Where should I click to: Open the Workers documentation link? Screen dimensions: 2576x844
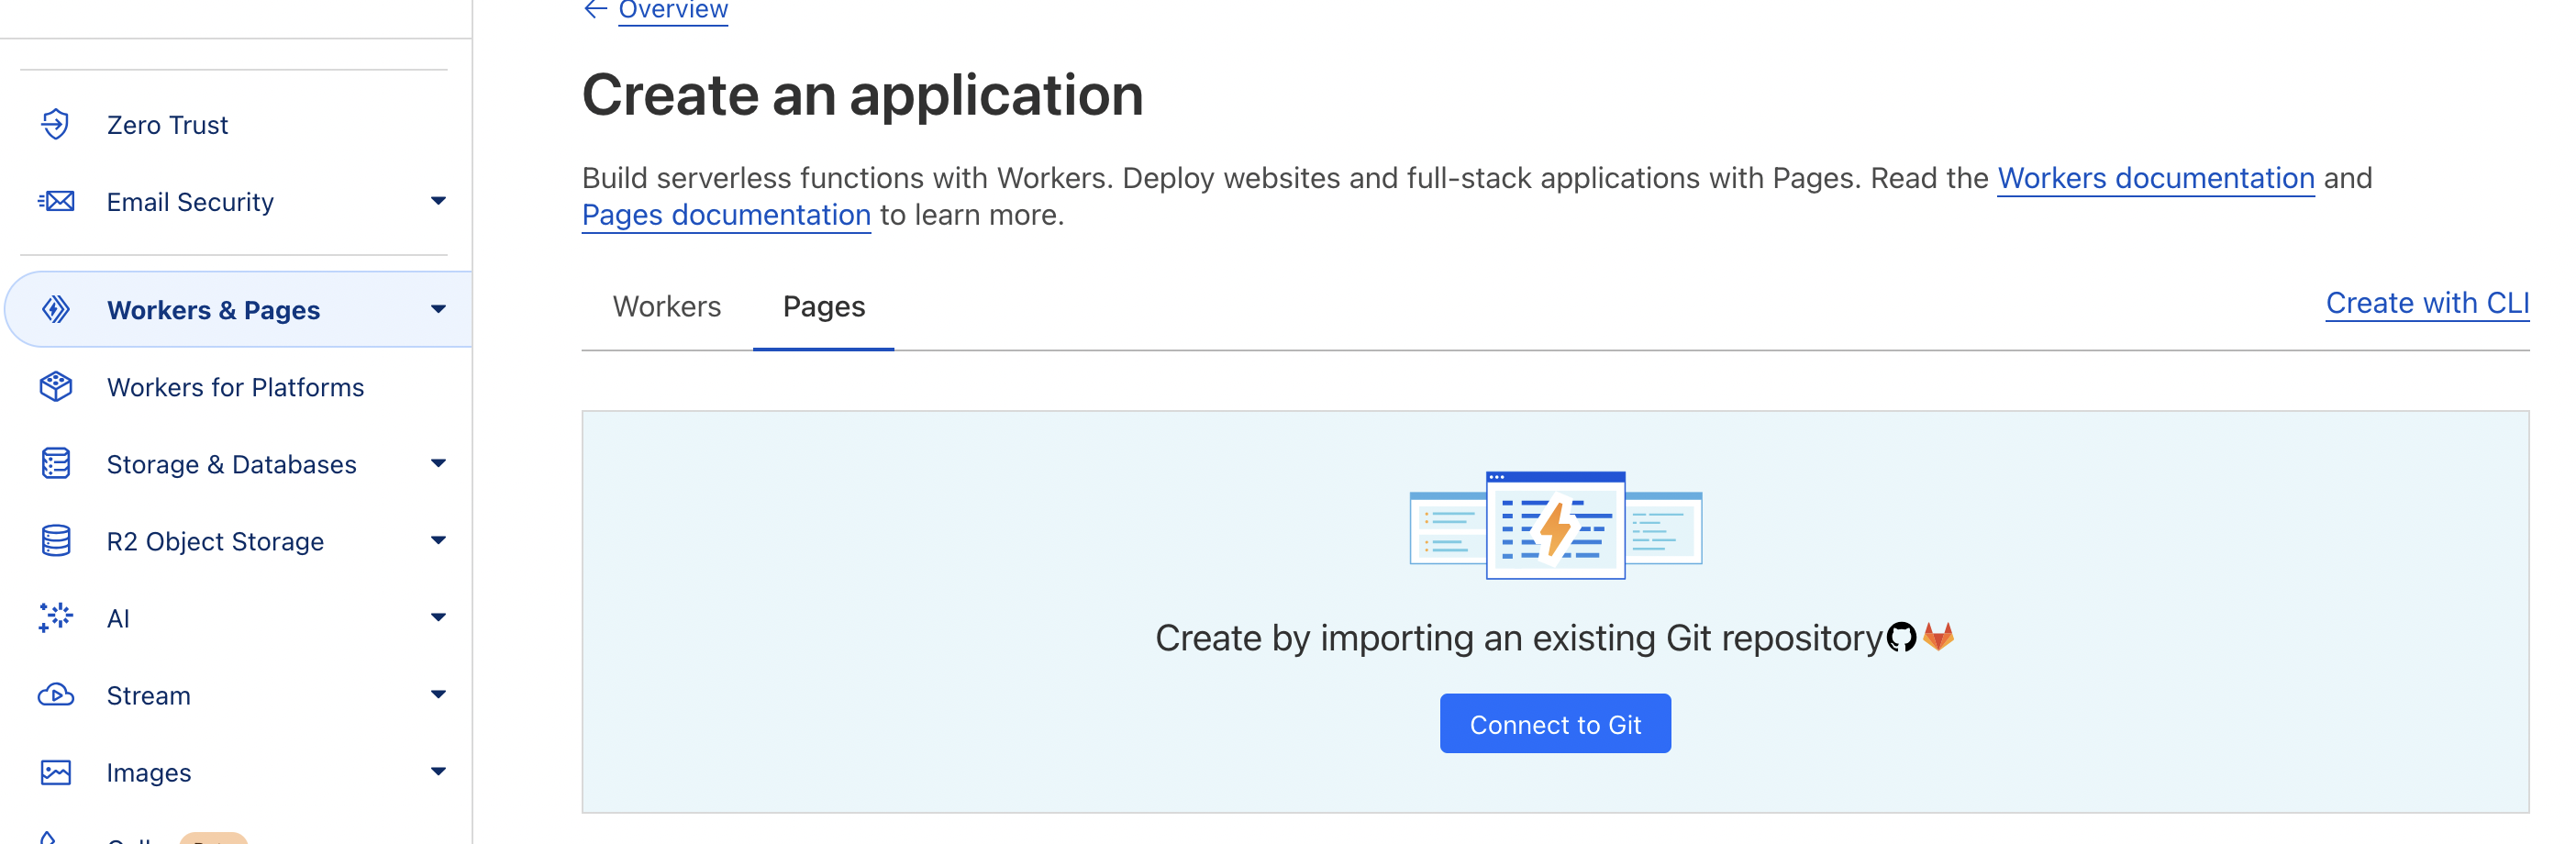tap(2155, 178)
